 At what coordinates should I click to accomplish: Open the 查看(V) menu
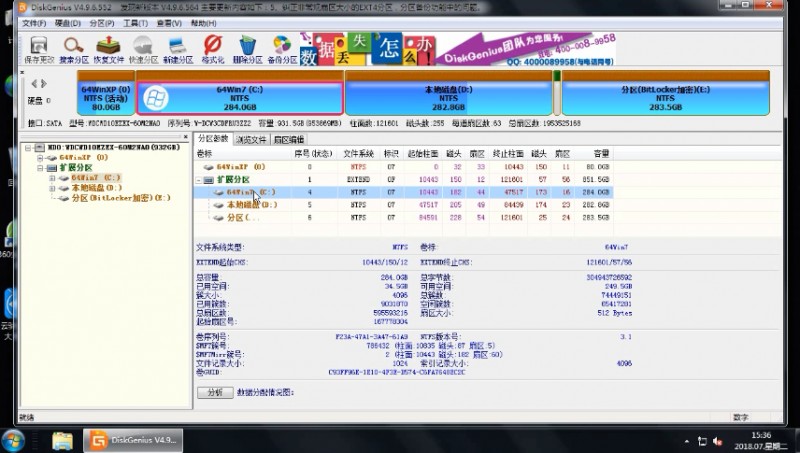coord(169,23)
